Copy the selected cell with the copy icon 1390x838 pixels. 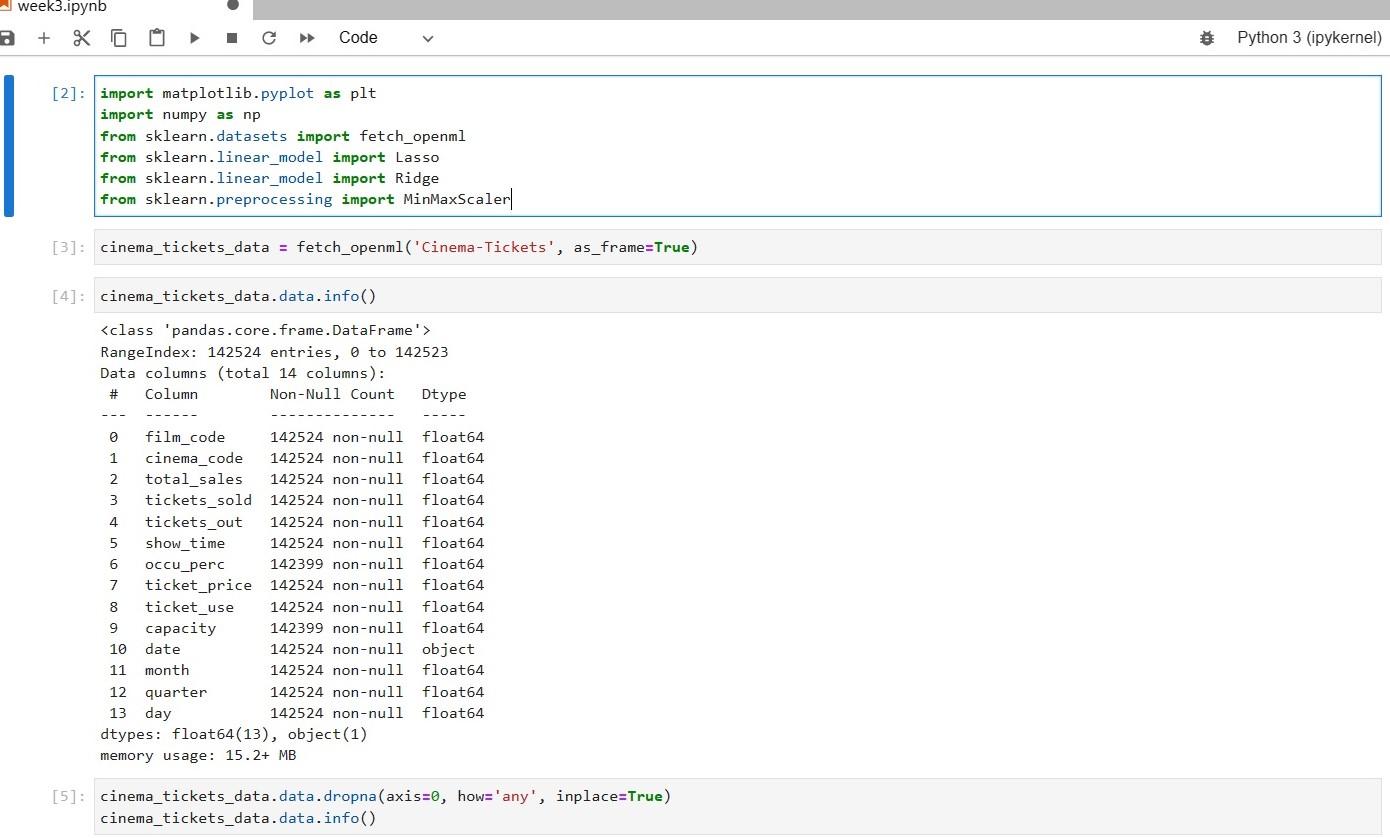119,38
